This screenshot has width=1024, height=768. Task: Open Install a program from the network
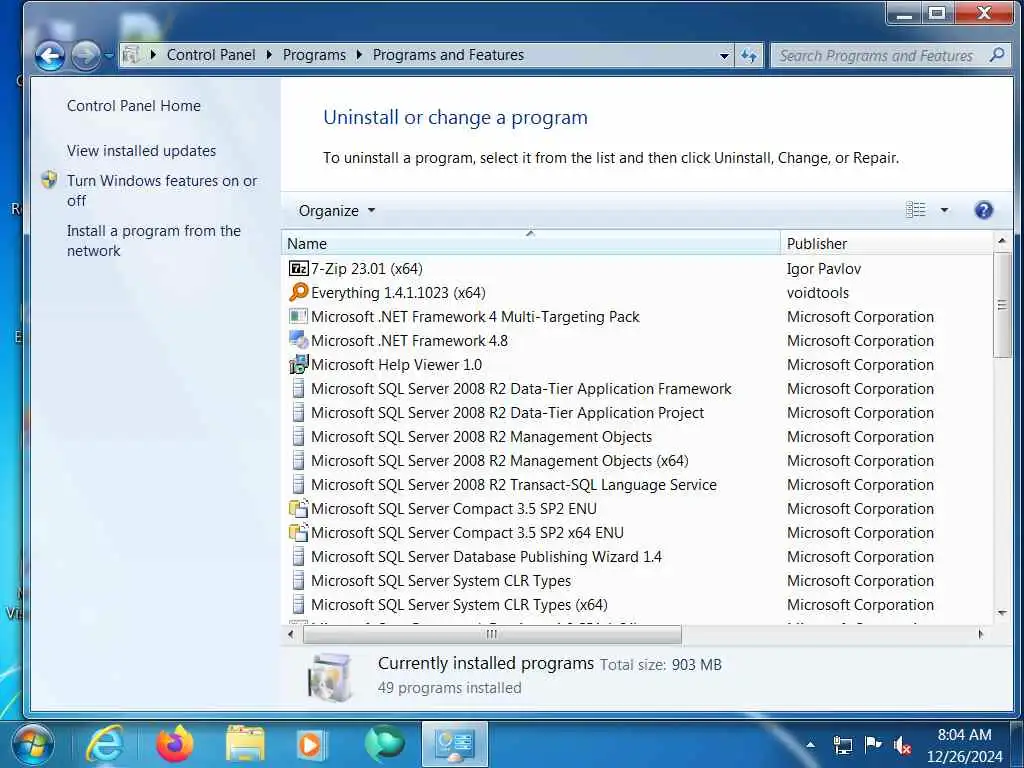(x=153, y=240)
